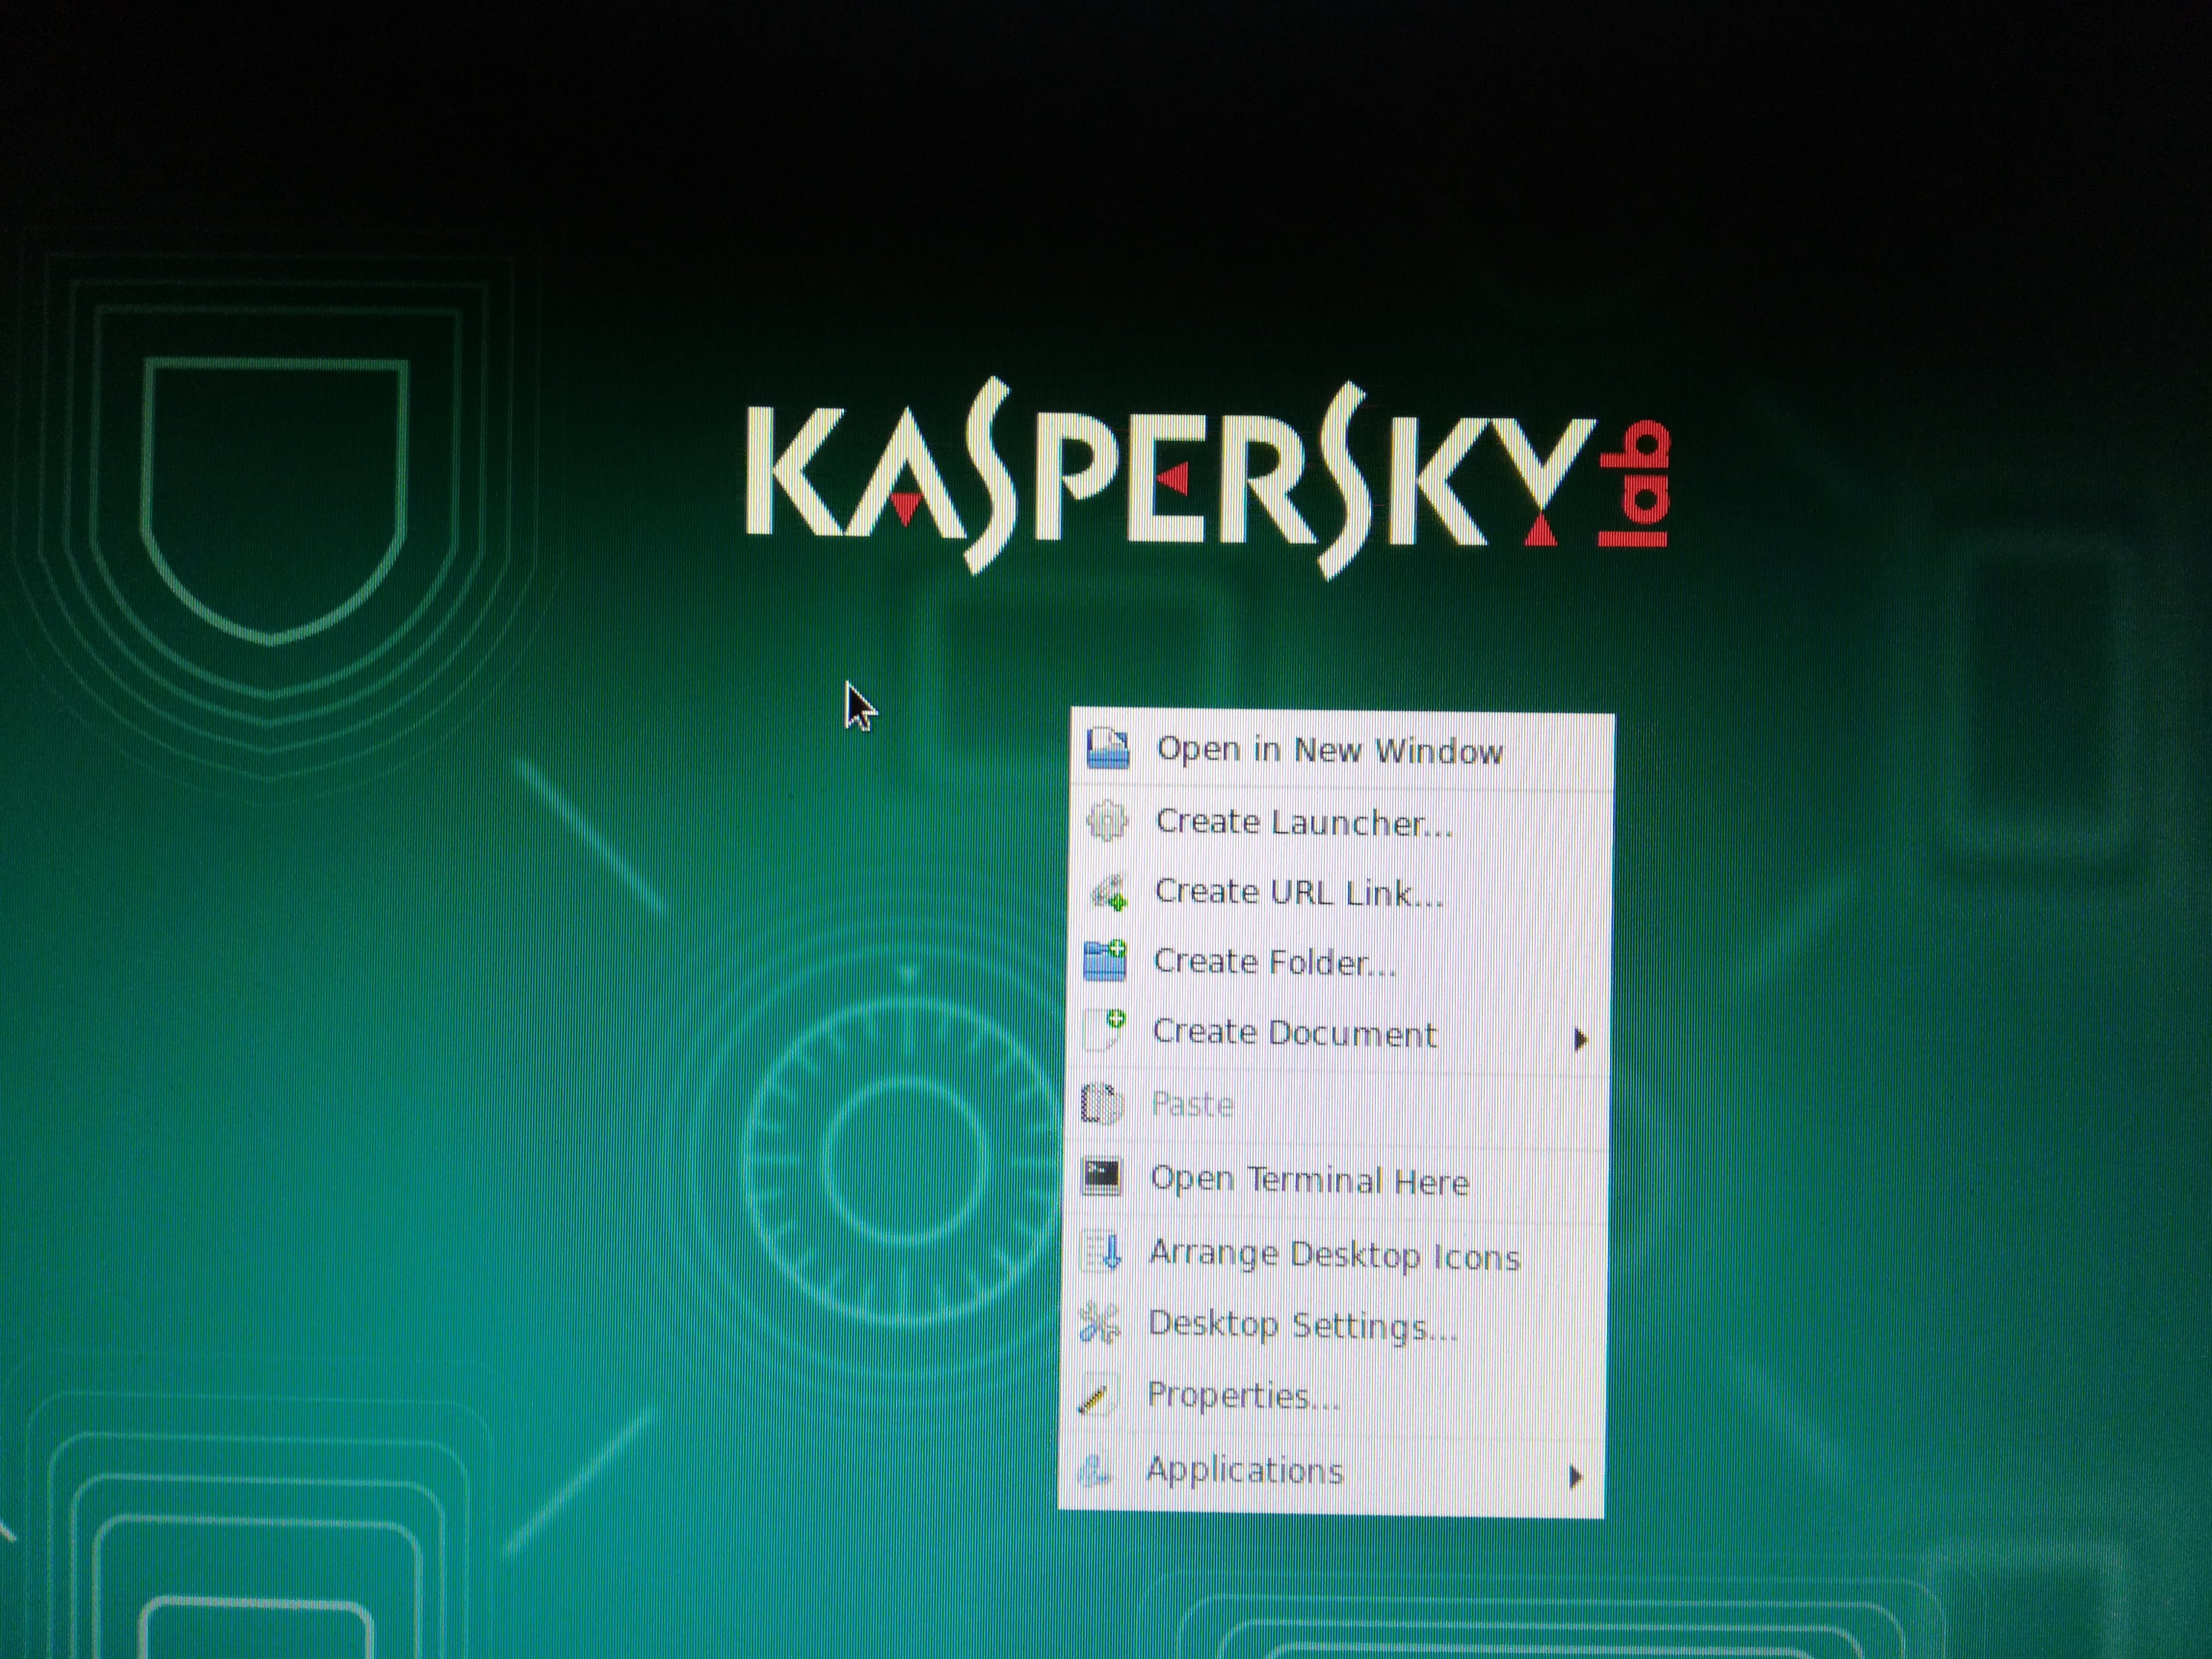
Task: Click the terminal icon in the menu
Action: point(1101,1176)
